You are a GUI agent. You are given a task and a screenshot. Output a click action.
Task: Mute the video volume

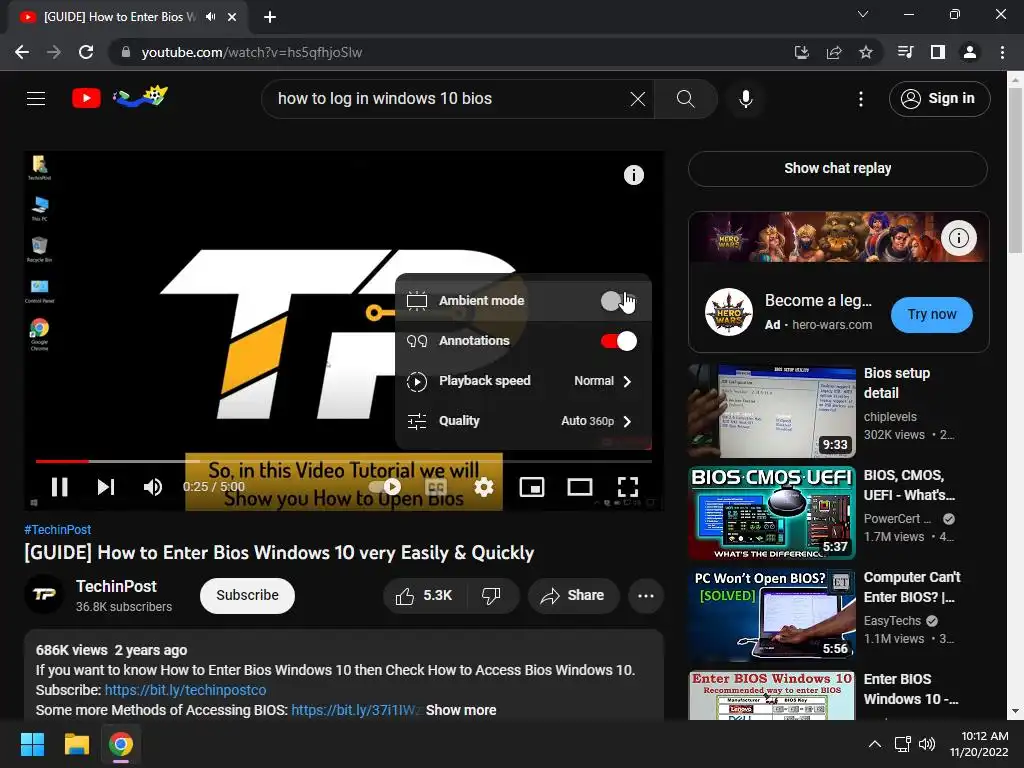153,487
